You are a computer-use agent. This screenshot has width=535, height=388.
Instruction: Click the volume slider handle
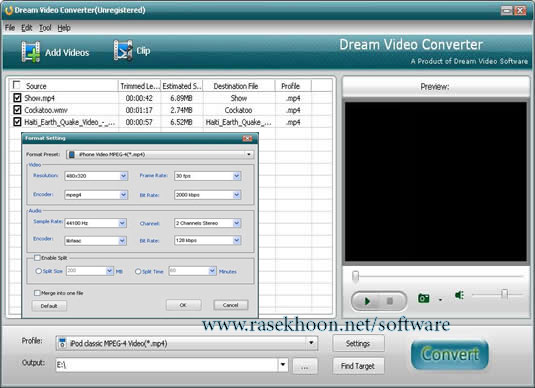tap(504, 294)
